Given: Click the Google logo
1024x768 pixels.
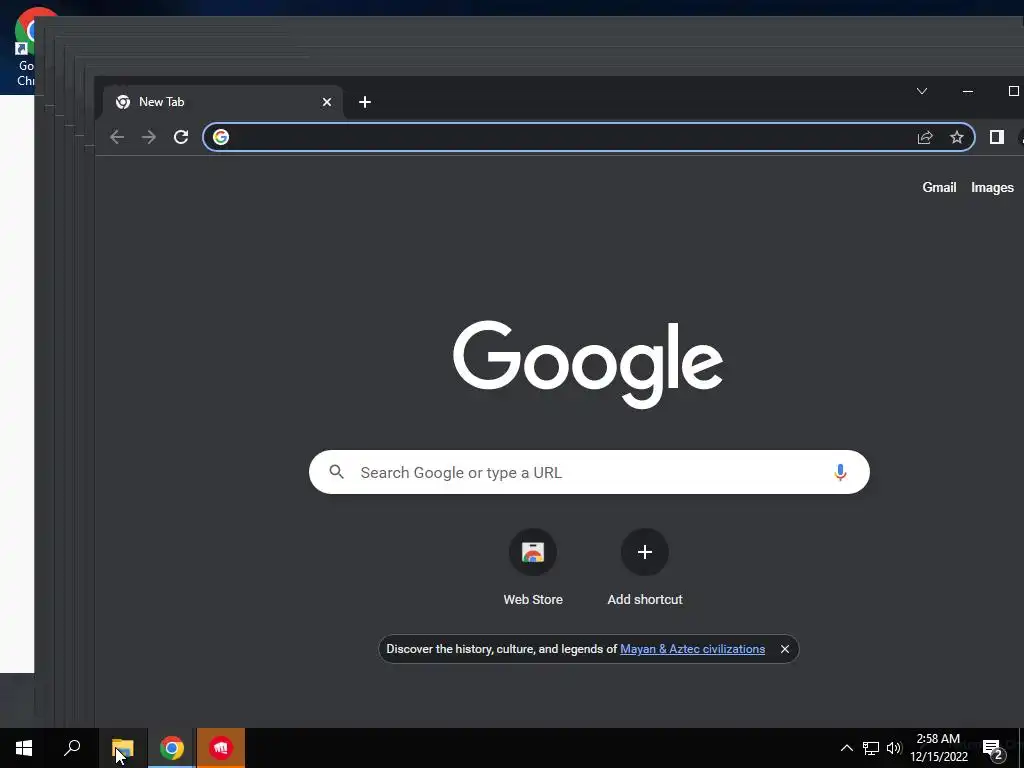Looking at the screenshot, I should coord(588,364).
